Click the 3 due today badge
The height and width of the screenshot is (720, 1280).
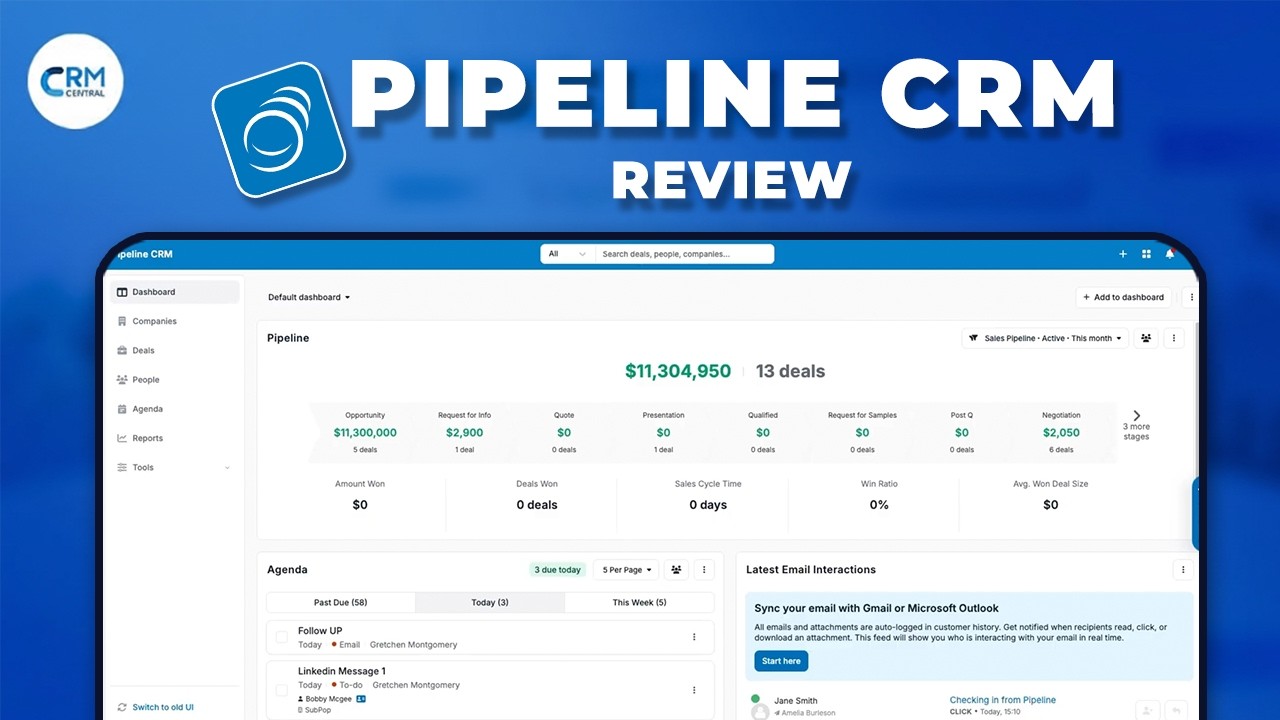(x=557, y=570)
